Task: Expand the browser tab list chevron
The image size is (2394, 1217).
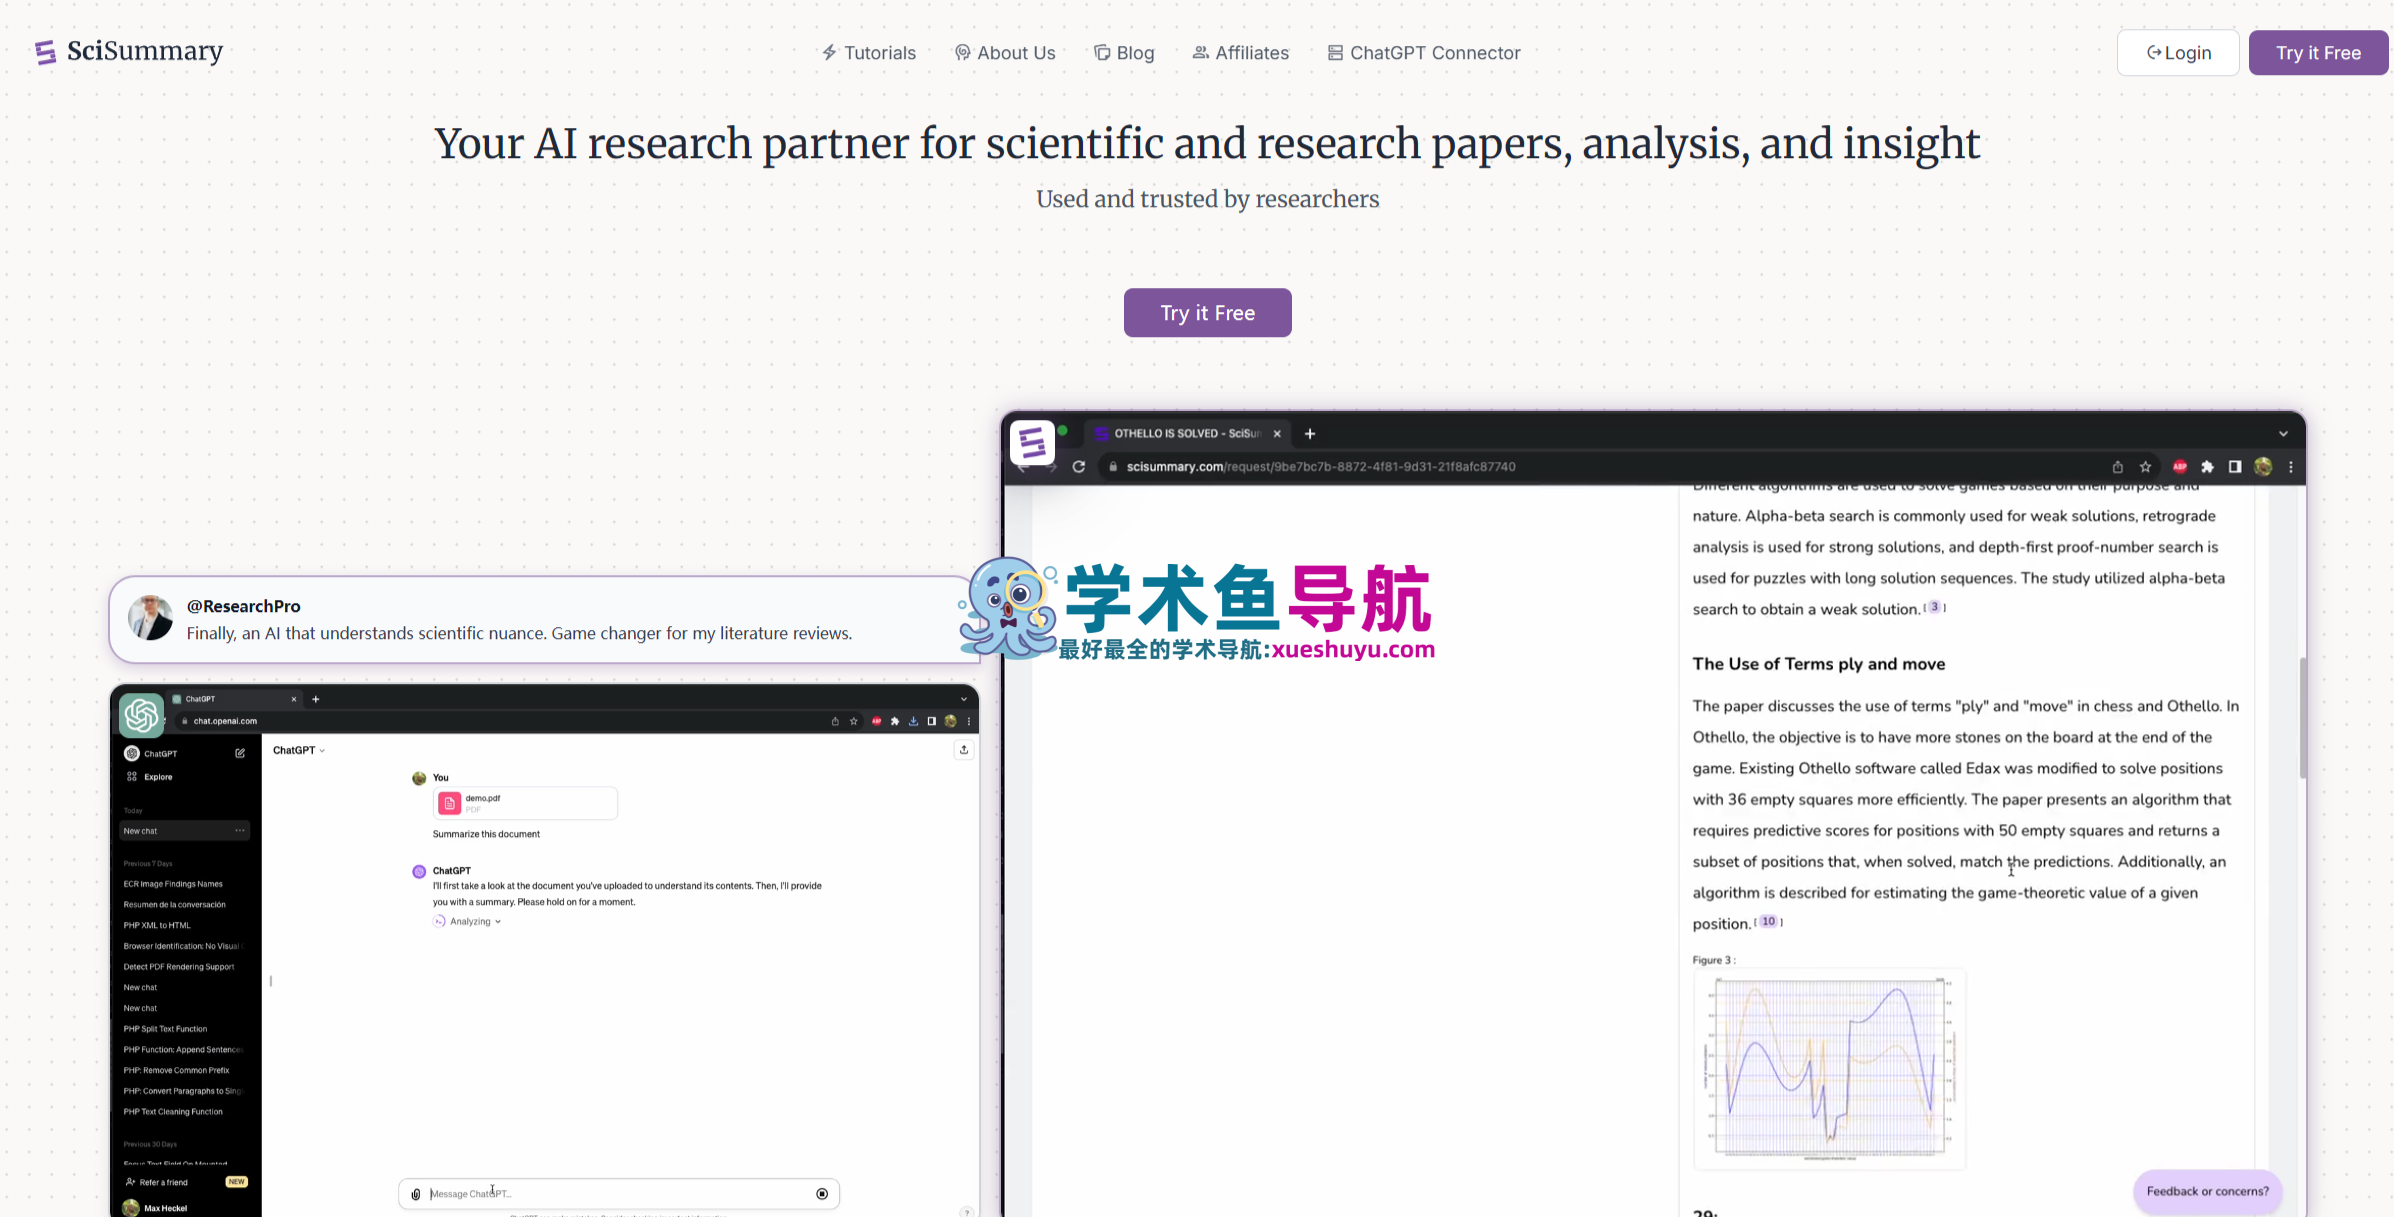Action: 2283,434
